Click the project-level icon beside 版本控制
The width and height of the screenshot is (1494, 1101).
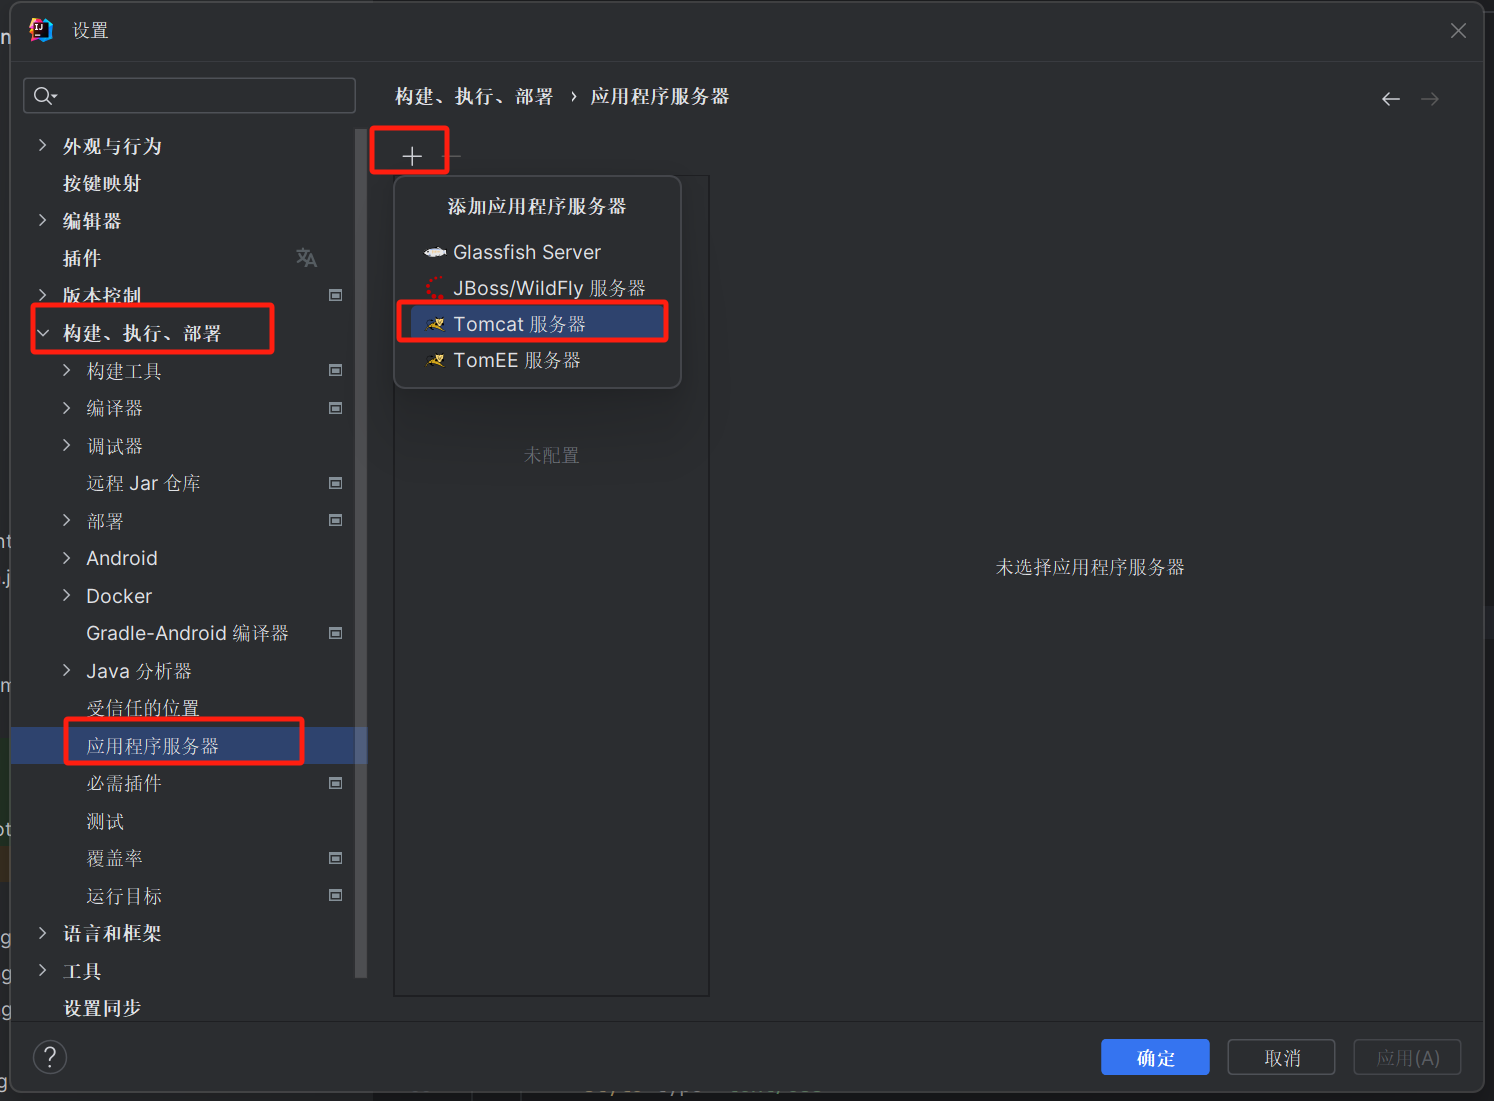pyautogui.click(x=336, y=295)
